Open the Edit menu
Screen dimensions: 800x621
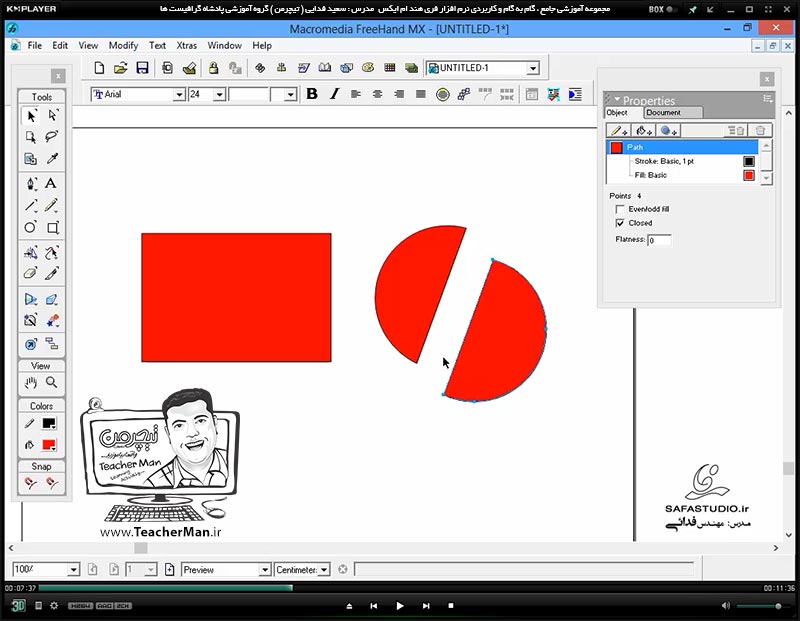click(x=60, y=45)
